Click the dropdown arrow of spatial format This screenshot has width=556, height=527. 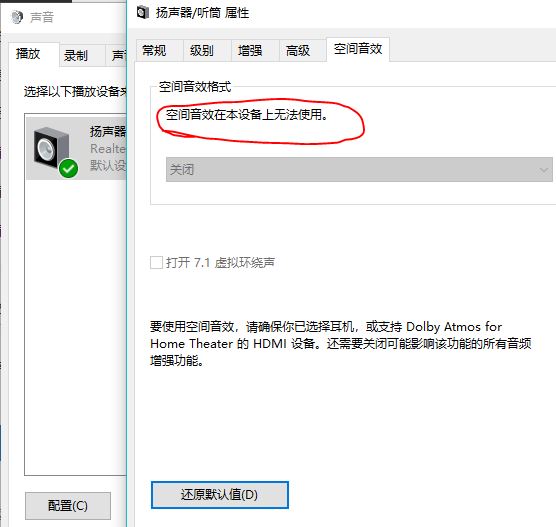pyautogui.click(x=544, y=170)
